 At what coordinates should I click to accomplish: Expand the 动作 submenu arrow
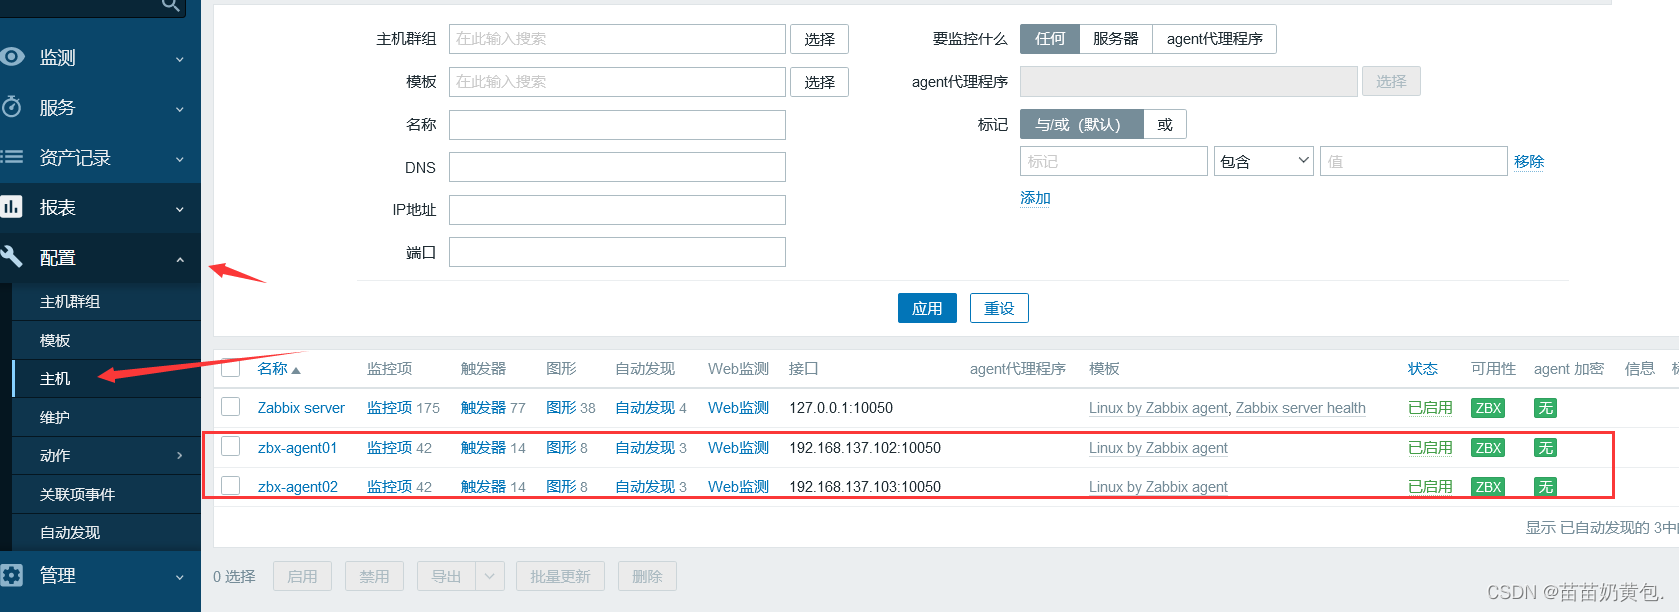tap(180, 455)
